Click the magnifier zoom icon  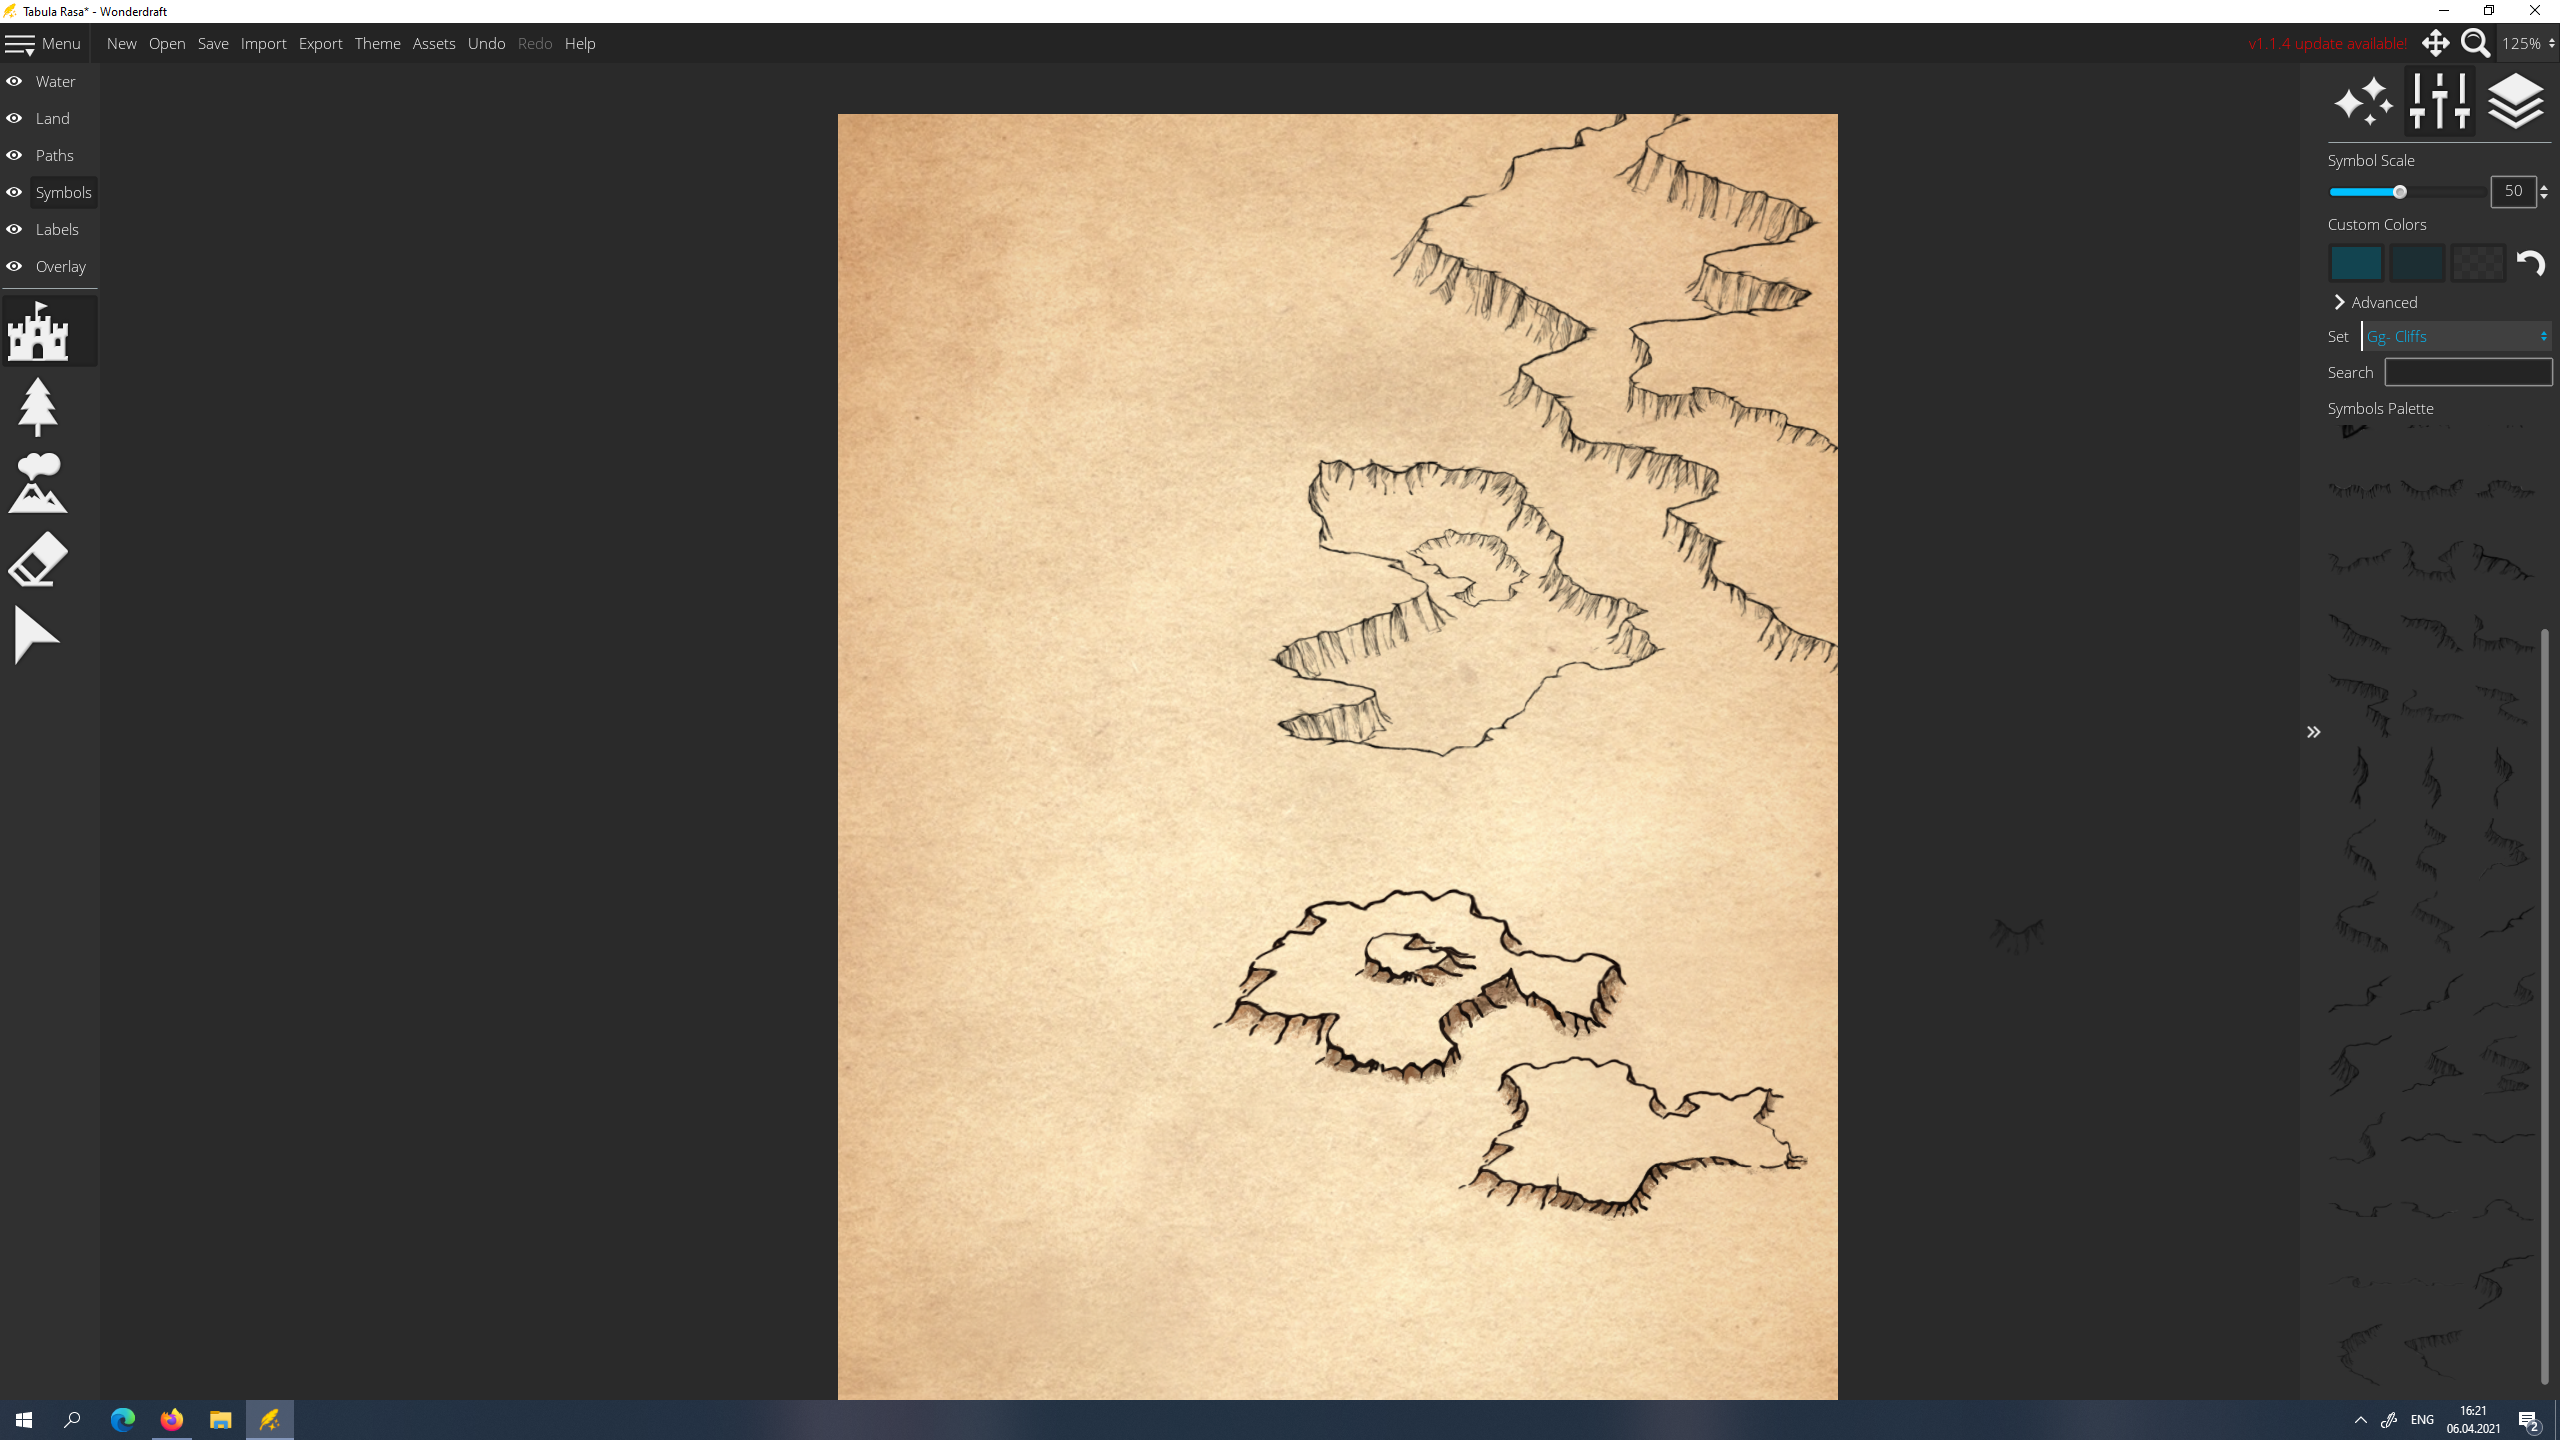point(2475,44)
